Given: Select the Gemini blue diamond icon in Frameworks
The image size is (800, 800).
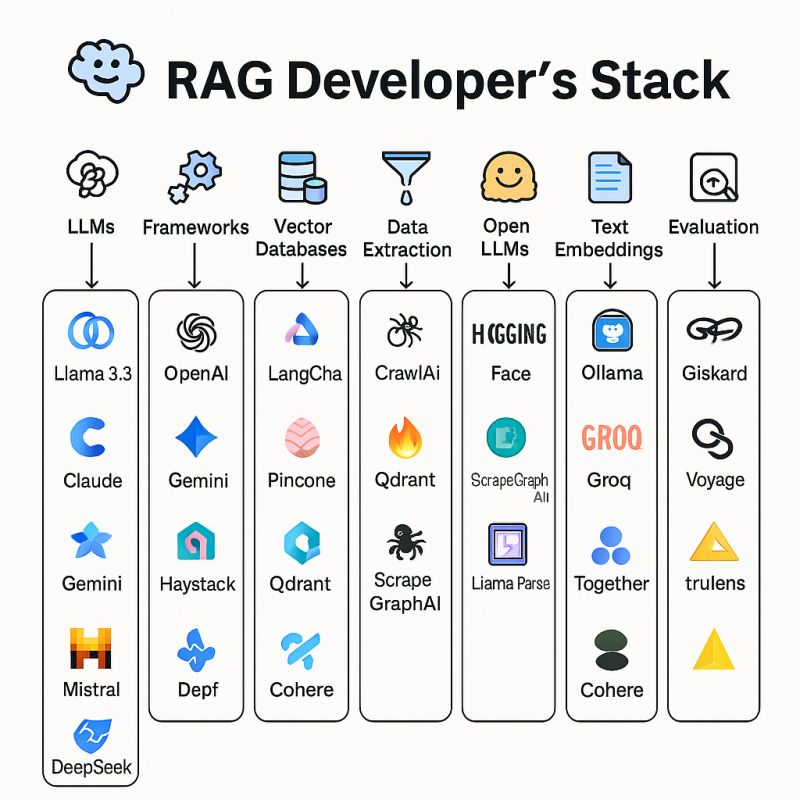Looking at the screenshot, I should click(196, 437).
